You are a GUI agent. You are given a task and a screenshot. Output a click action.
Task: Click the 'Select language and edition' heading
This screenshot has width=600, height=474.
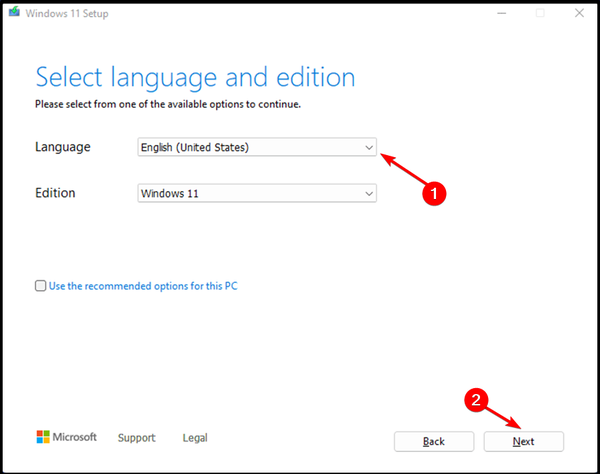pos(196,78)
